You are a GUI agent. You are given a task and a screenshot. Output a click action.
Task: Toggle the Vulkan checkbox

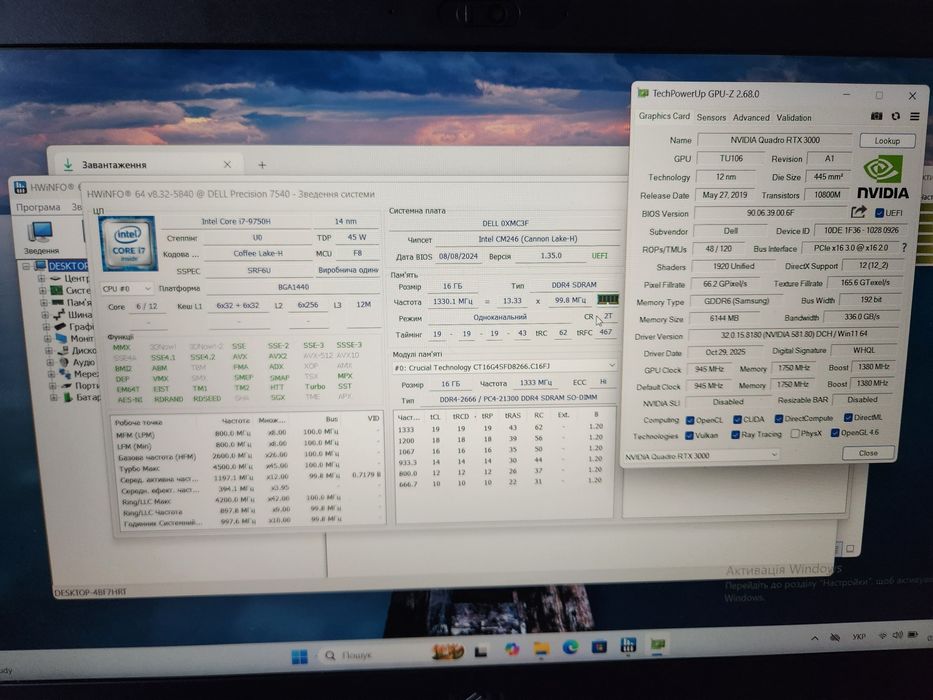point(689,436)
